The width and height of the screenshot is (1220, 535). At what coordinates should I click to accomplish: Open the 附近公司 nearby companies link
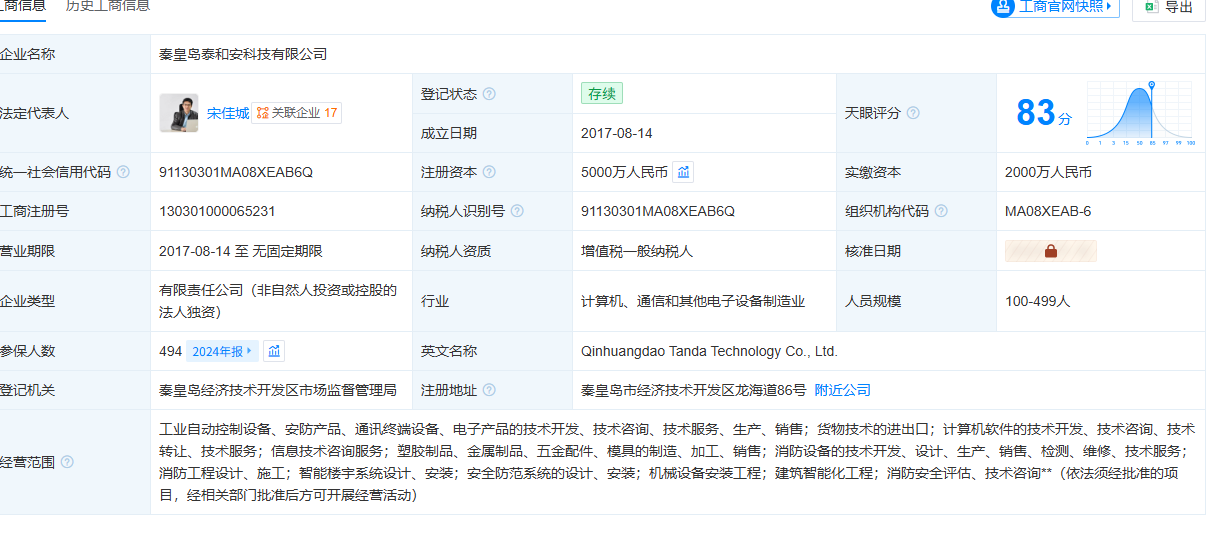point(842,390)
